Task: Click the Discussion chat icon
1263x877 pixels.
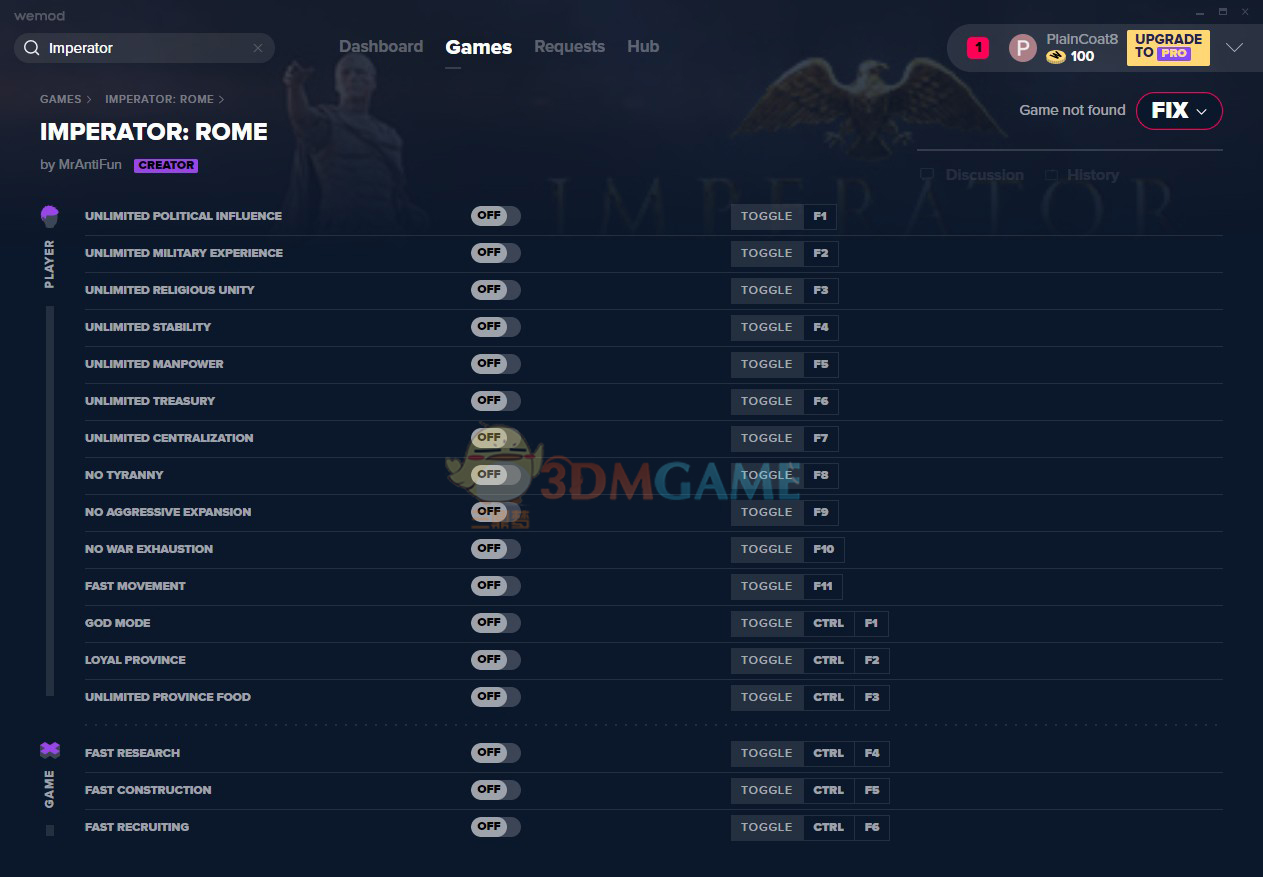Action: pos(927,175)
